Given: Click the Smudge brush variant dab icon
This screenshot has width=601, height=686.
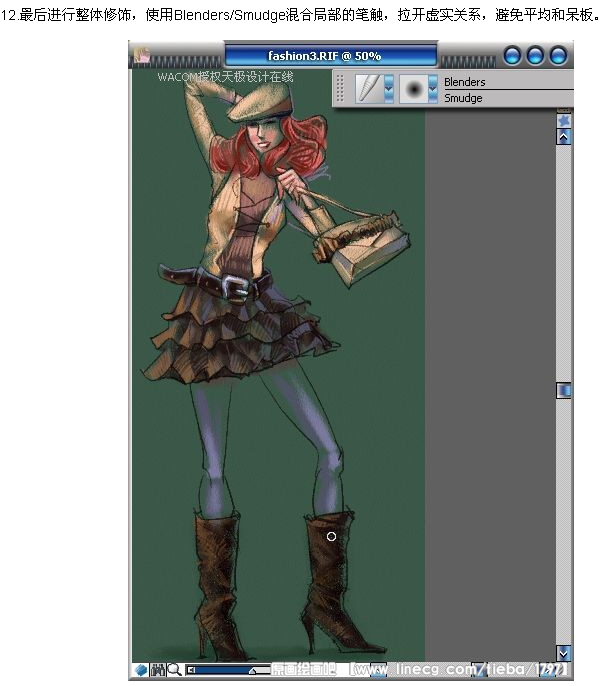Looking at the screenshot, I should click(413, 89).
